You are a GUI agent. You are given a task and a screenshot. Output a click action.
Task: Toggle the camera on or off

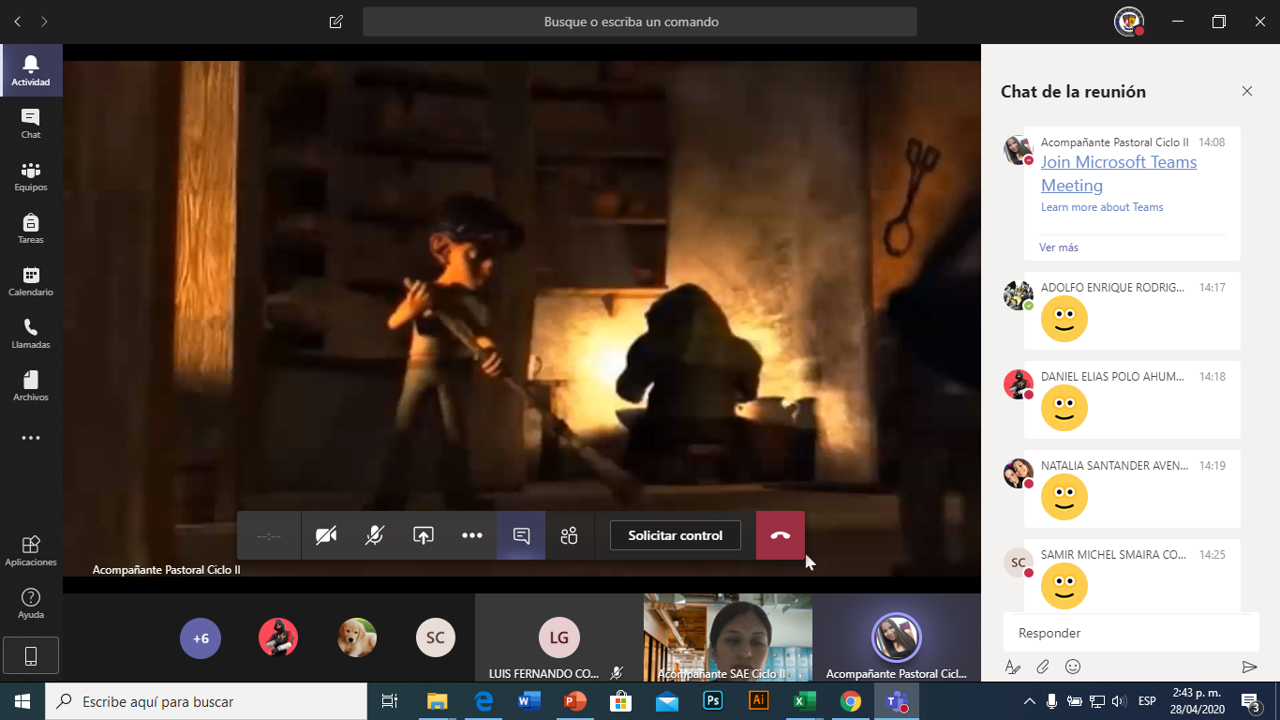point(326,536)
